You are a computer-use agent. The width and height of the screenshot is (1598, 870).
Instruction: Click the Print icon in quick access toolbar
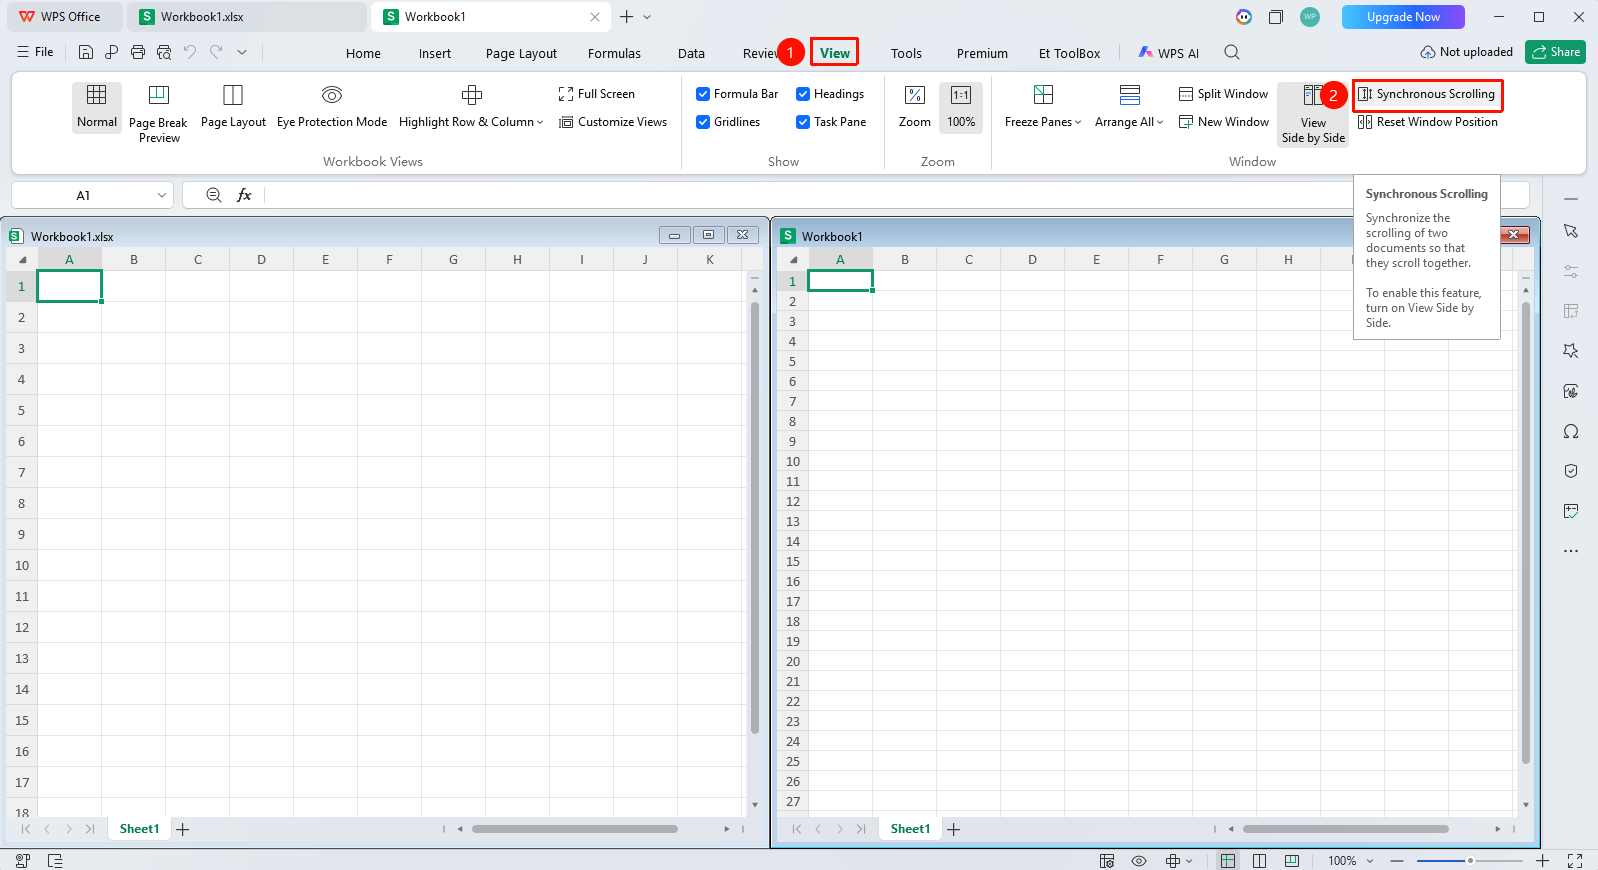click(138, 52)
